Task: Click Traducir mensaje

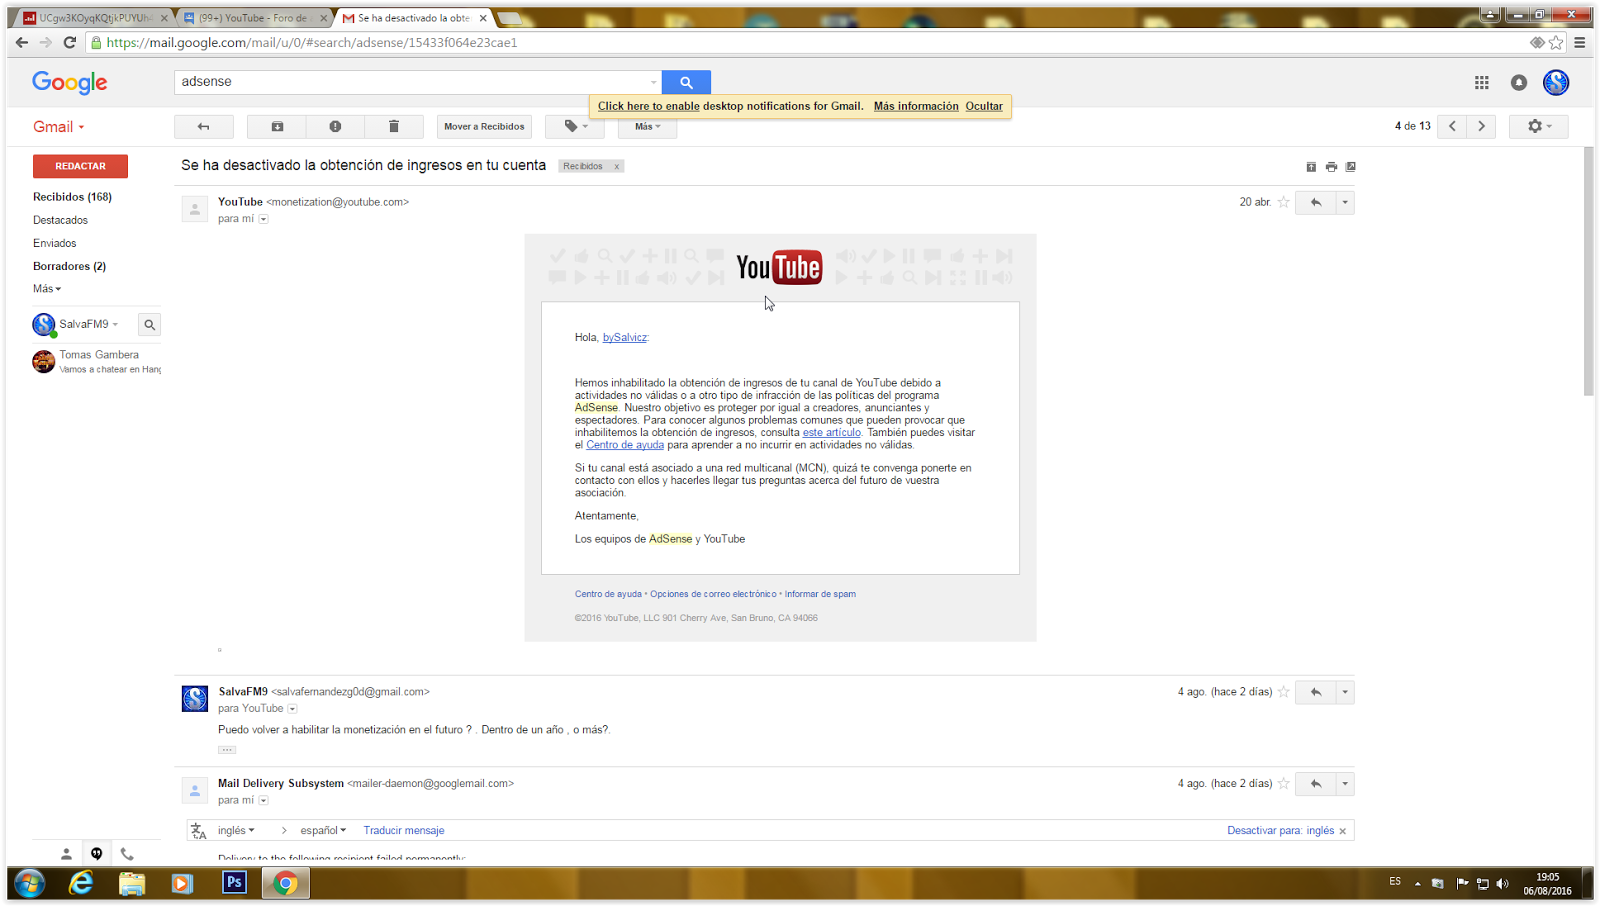Action: pyautogui.click(x=404, y=831)
